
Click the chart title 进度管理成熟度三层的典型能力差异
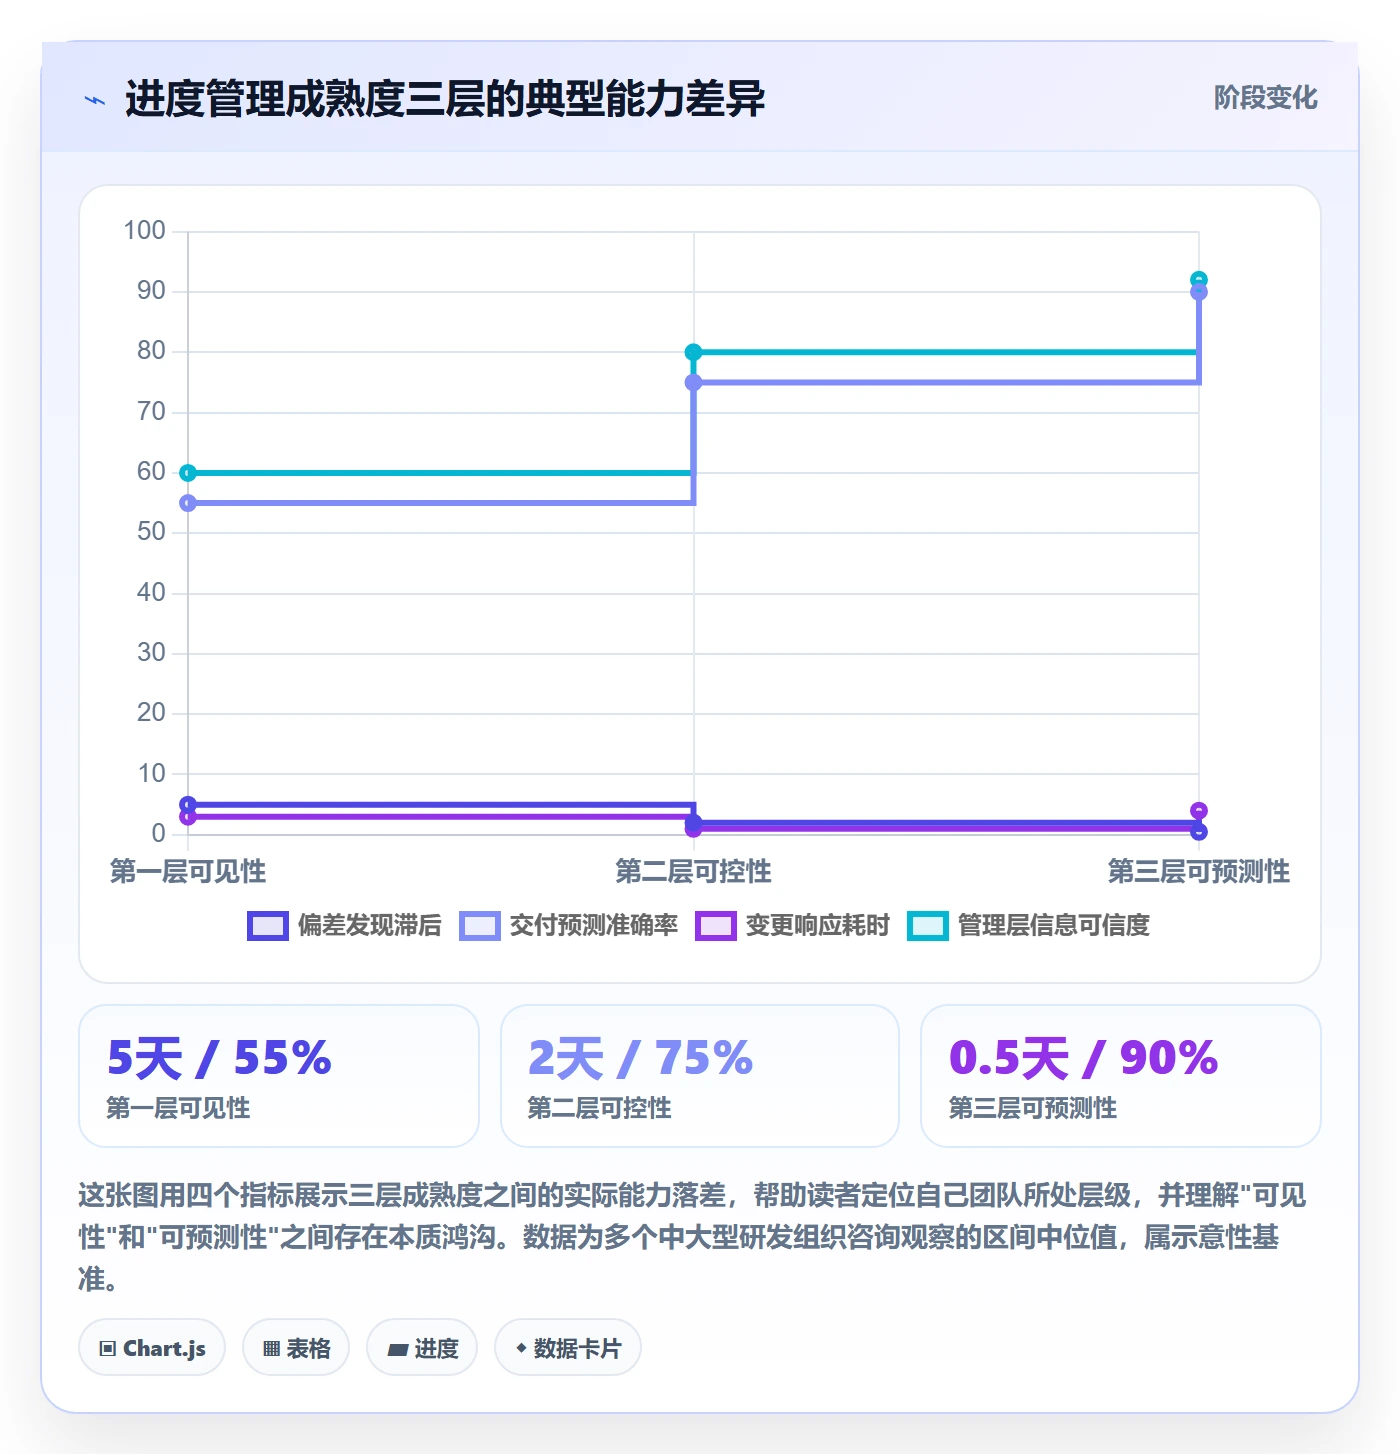(445, 99)
